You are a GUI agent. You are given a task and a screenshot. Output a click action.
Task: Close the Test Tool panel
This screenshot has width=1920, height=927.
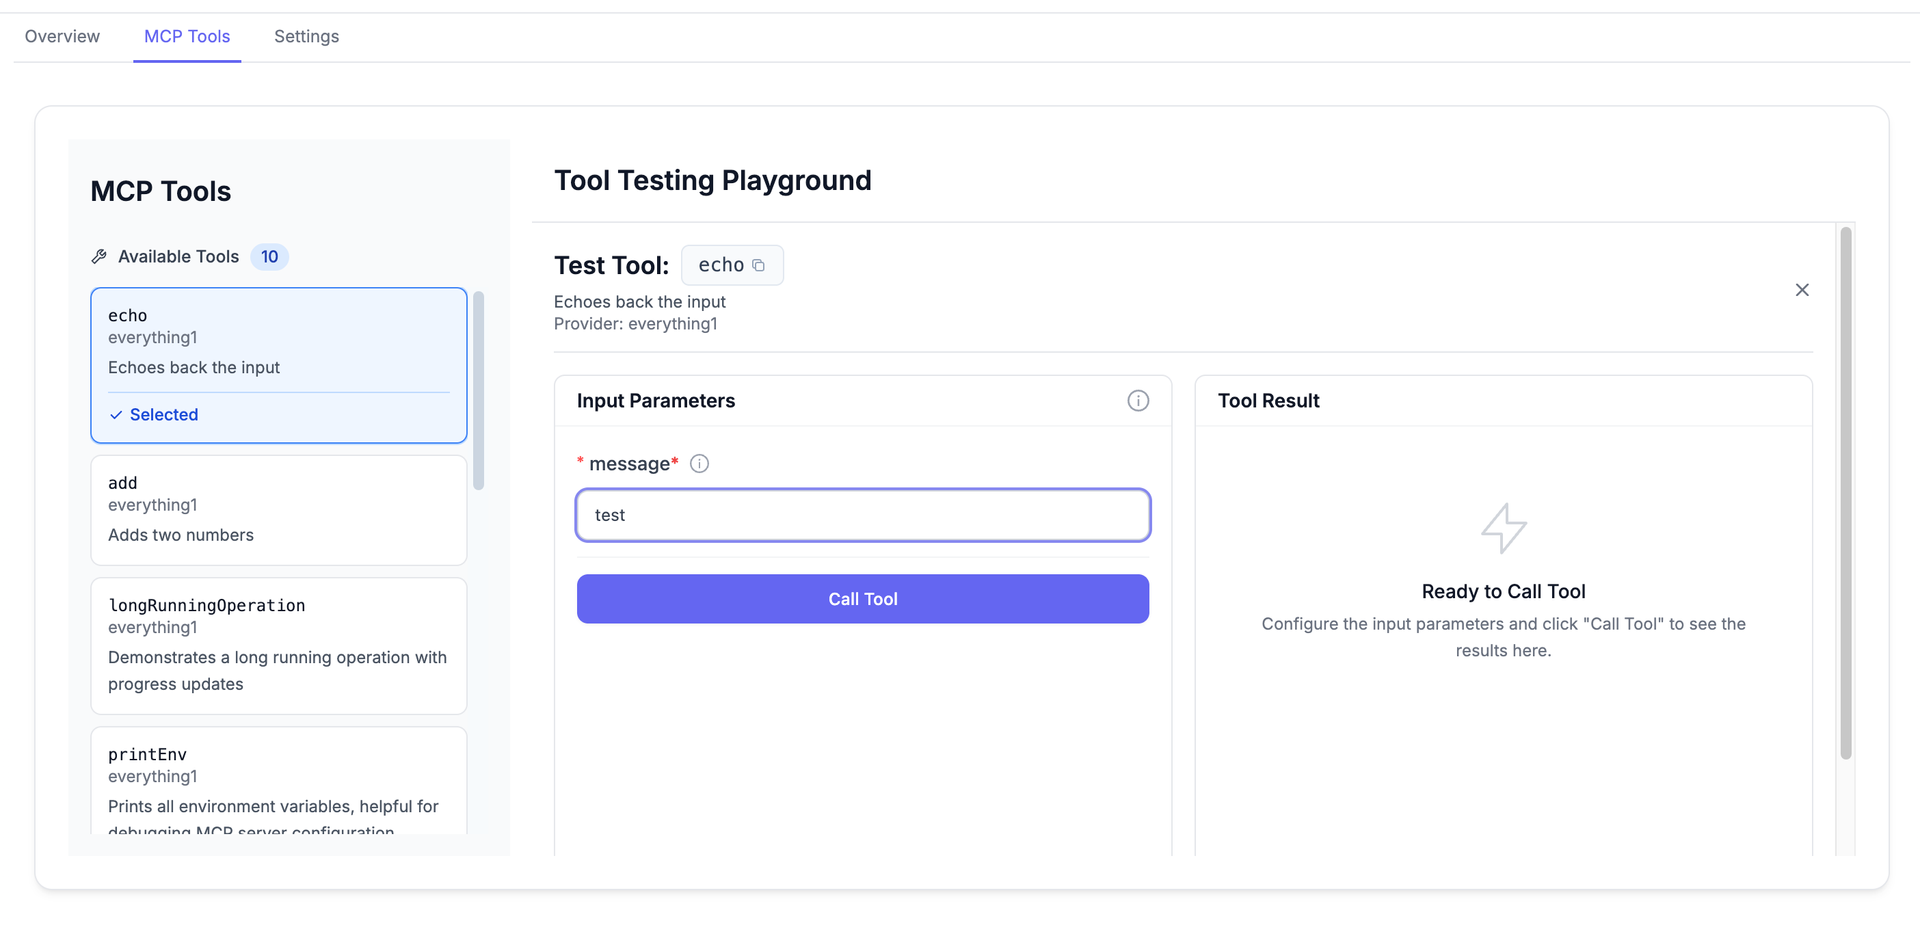pos(1802,290)
